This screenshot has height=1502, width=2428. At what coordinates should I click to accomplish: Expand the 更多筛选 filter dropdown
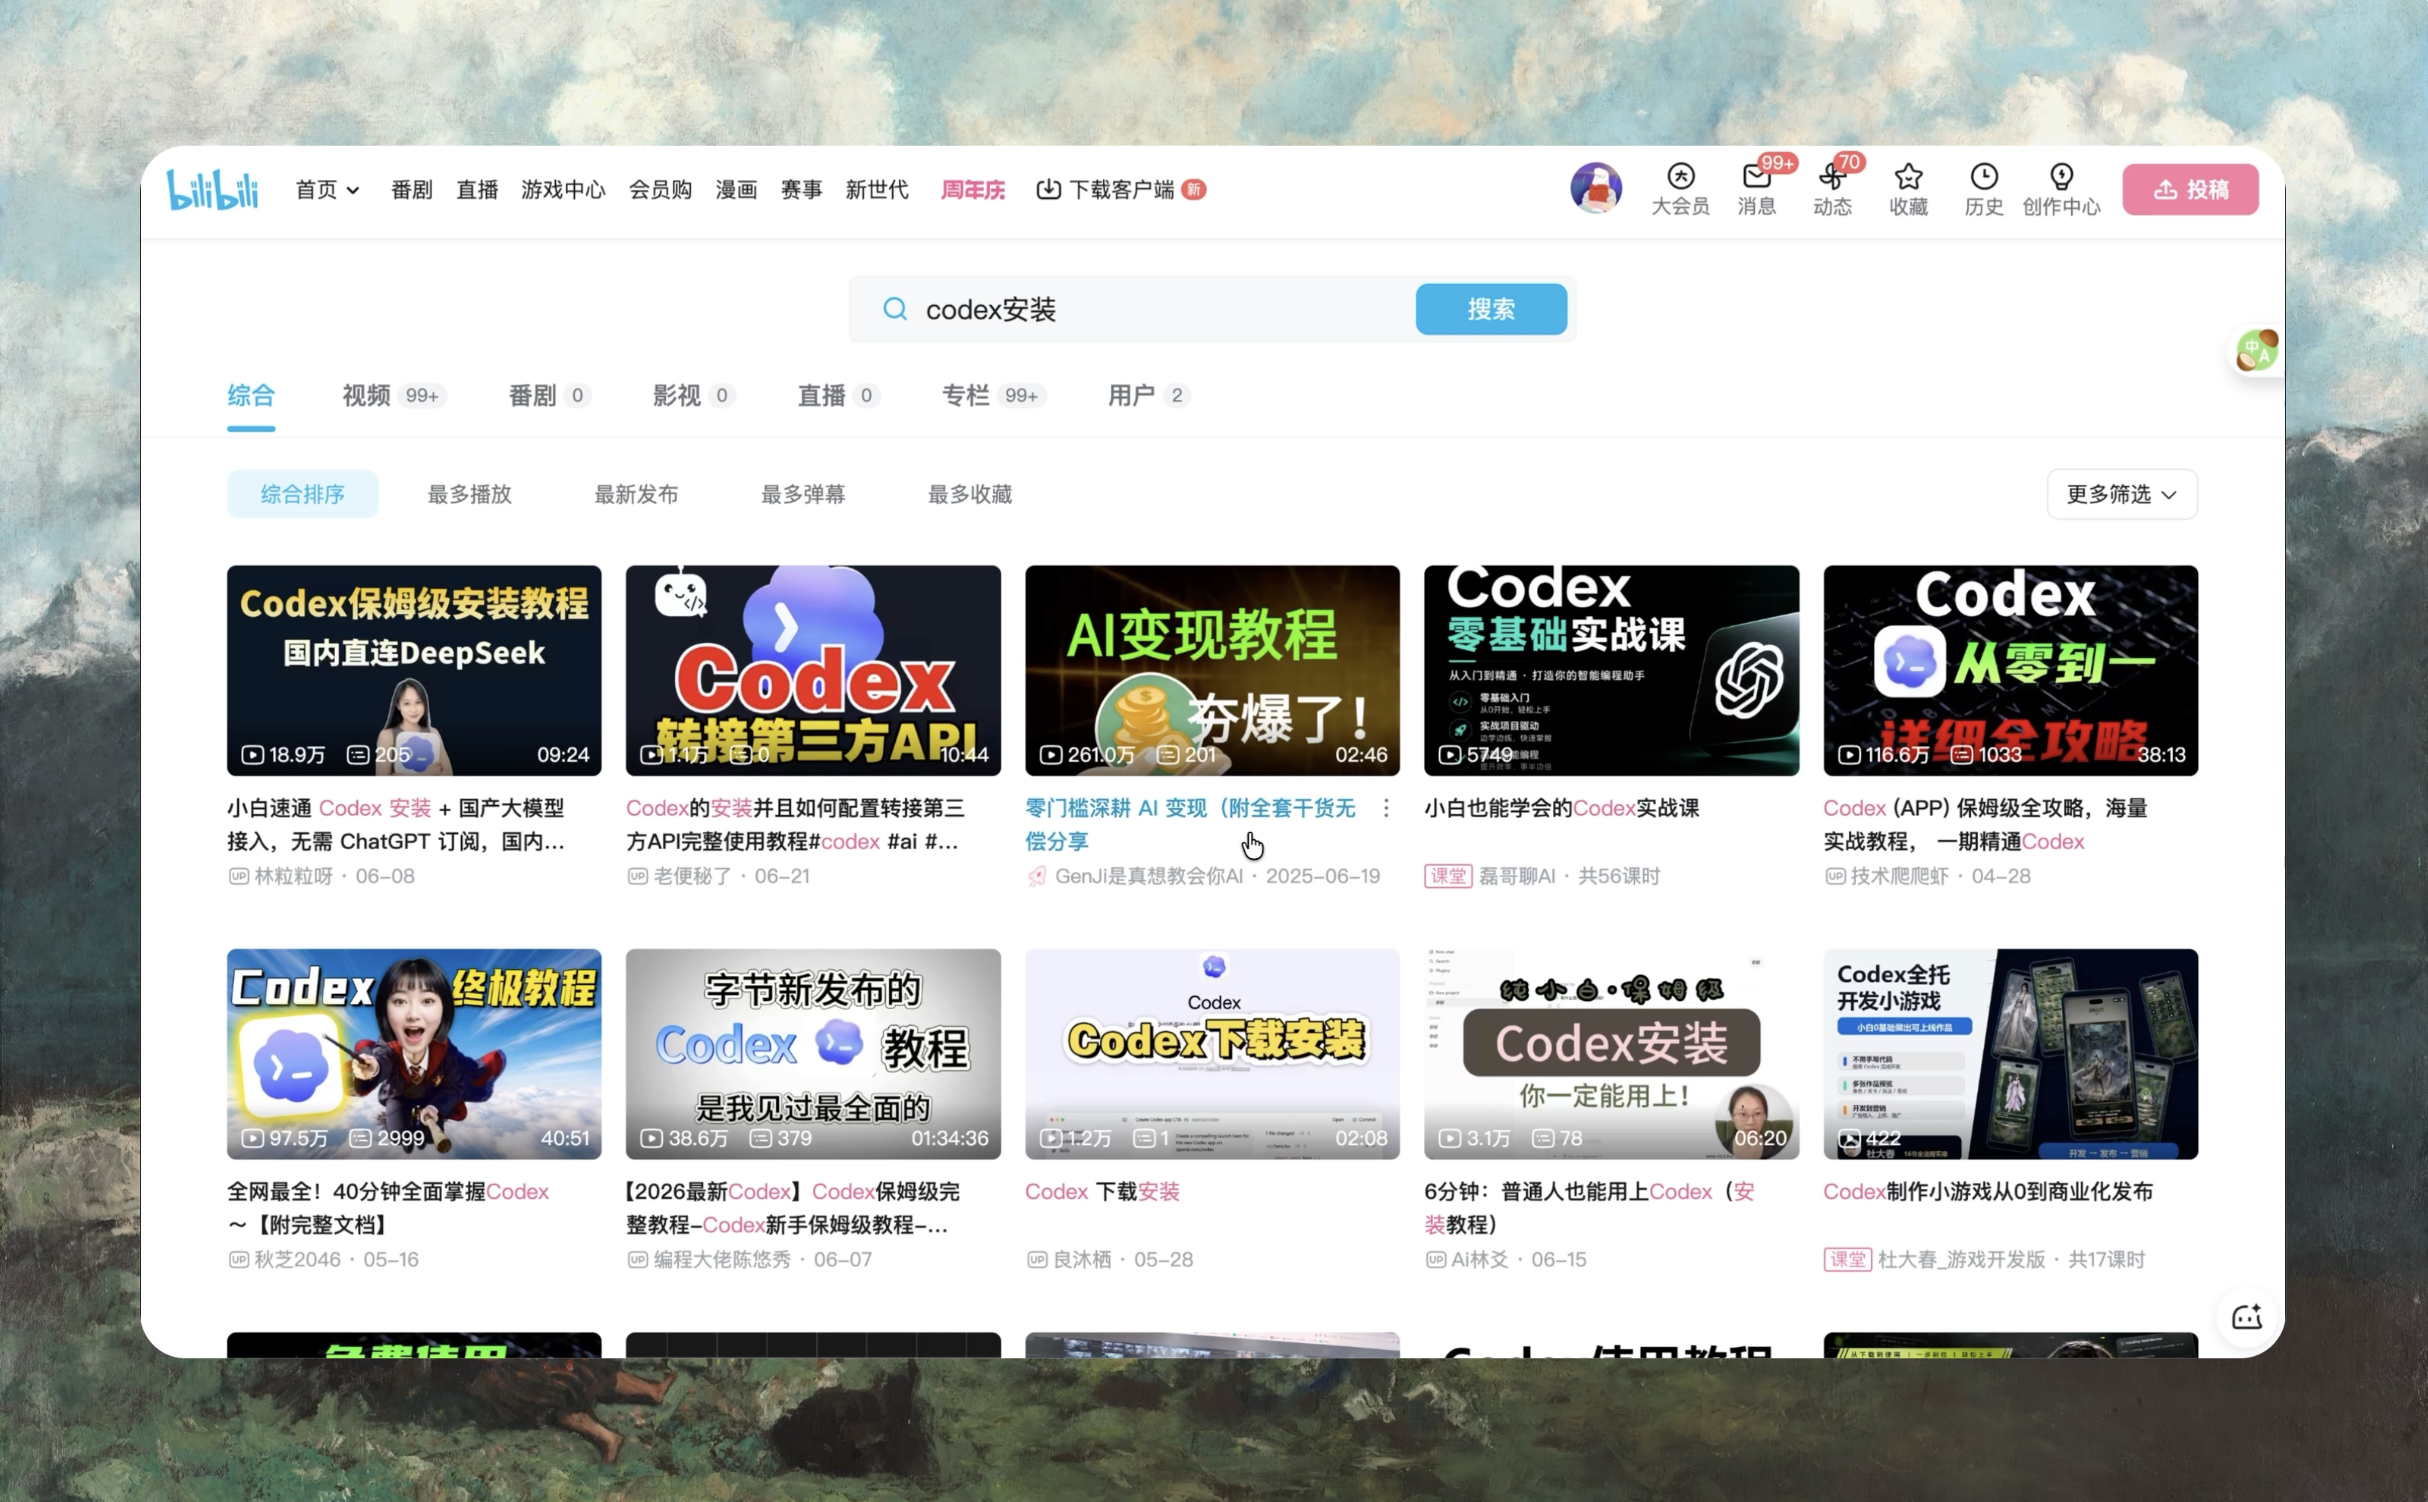pyautogui.click(x=2121, y=494)
